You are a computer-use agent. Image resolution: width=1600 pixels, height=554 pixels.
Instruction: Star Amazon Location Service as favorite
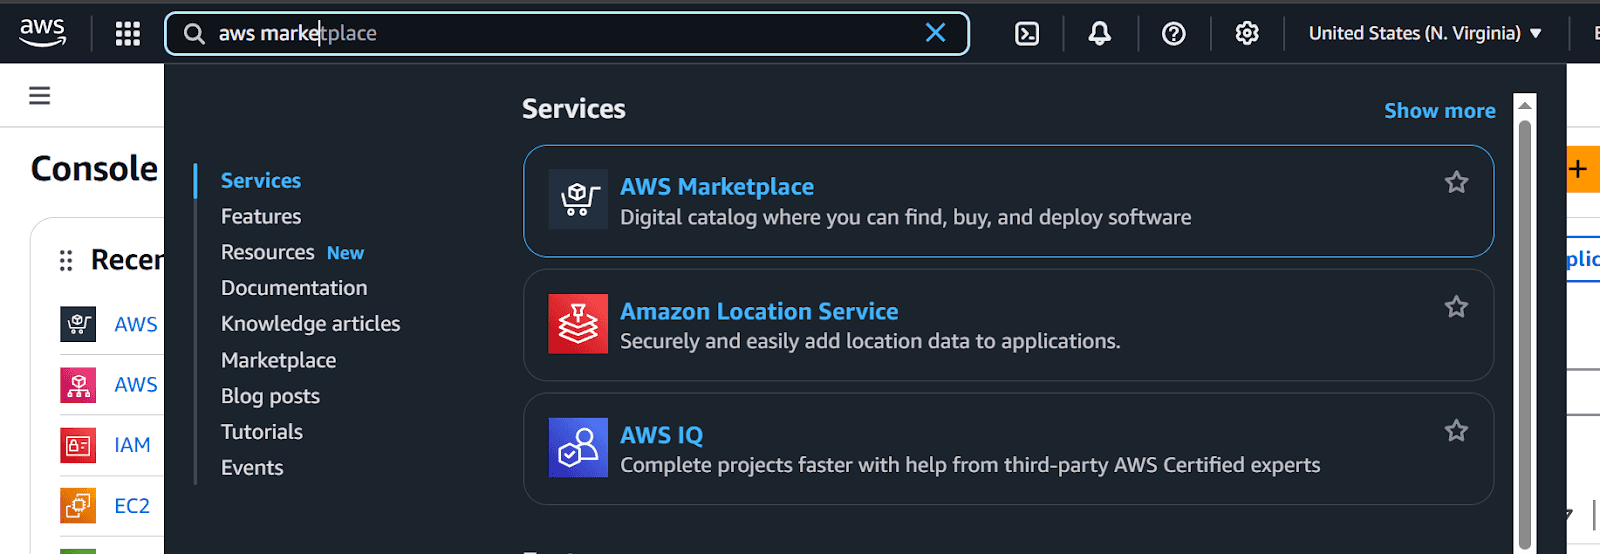1456,307
